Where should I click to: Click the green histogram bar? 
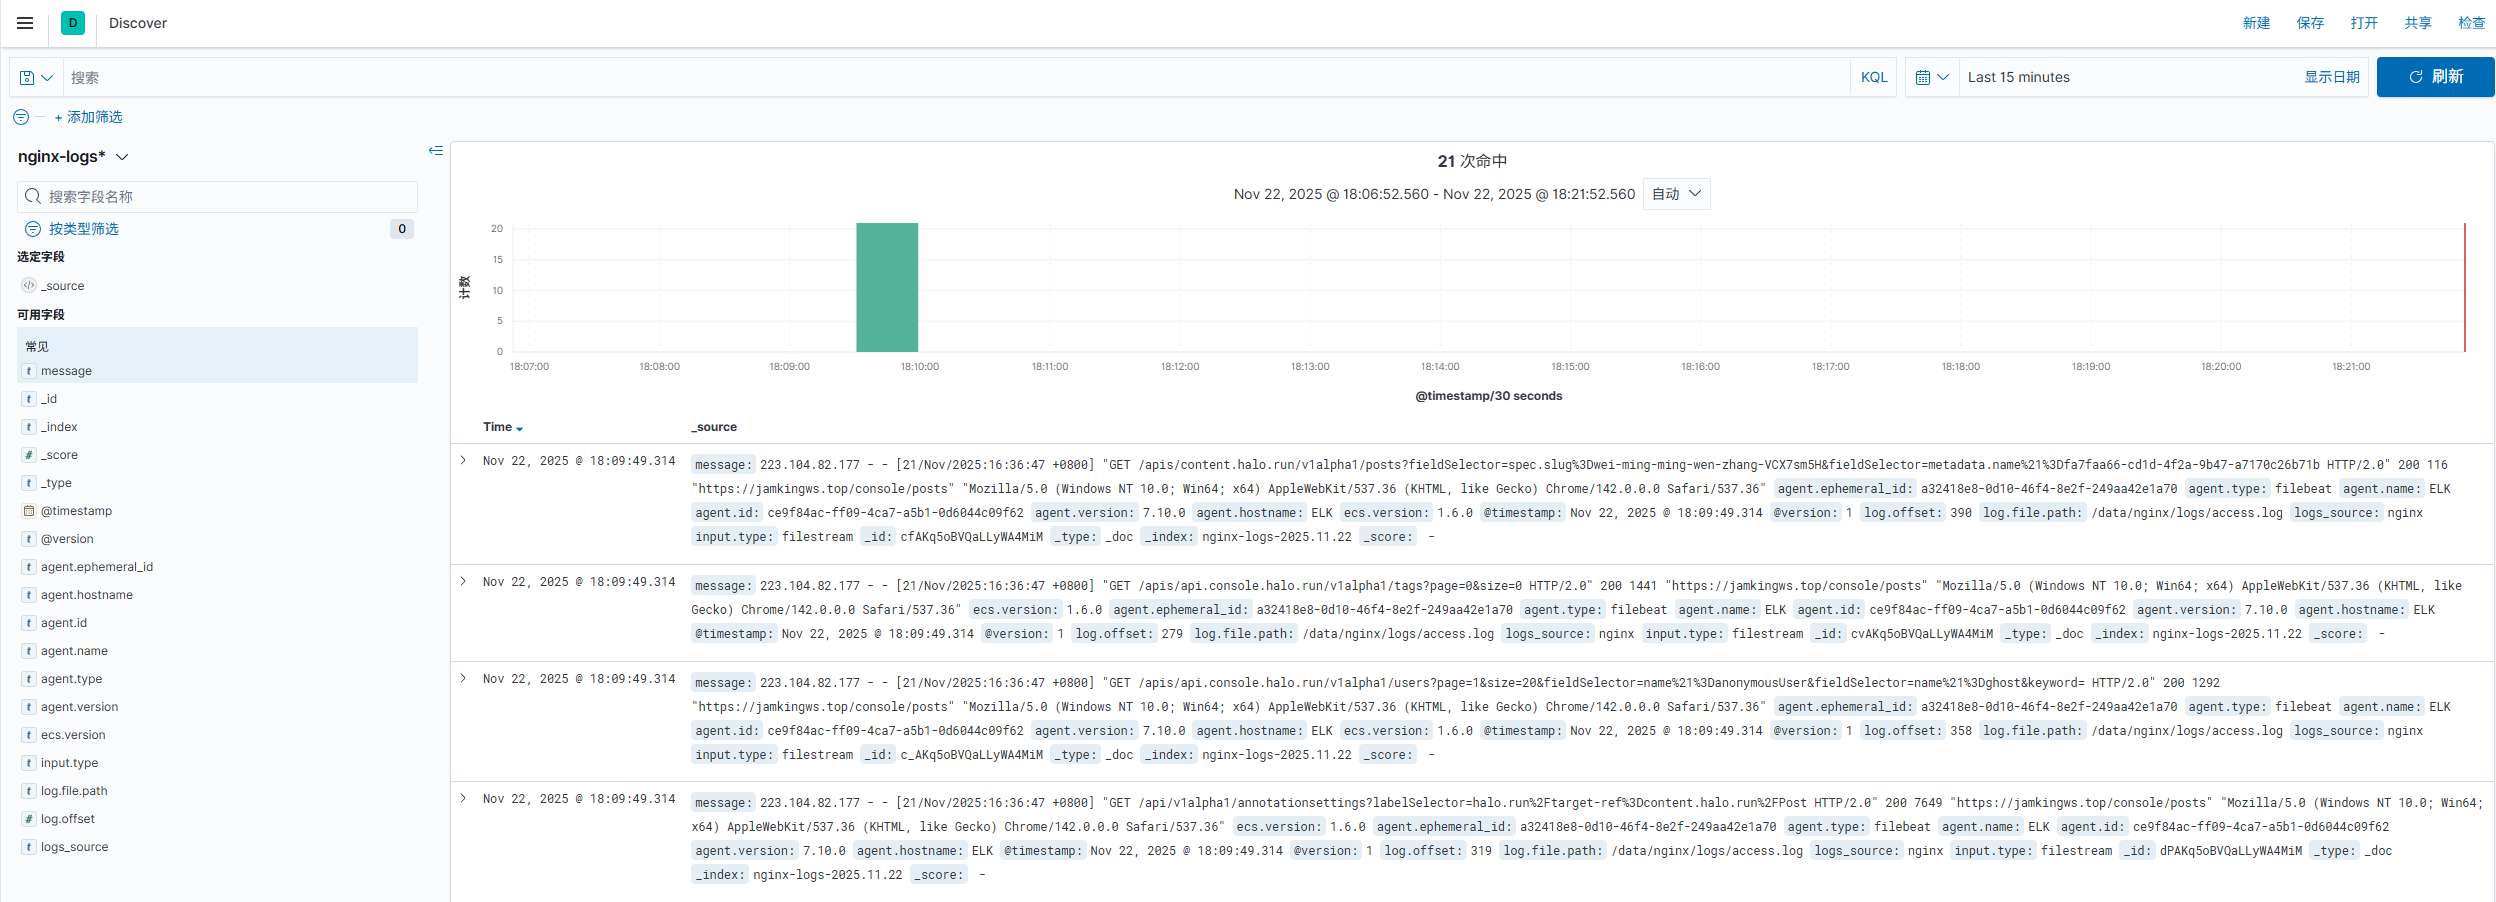pyautogui.click(x=887, y=288)
